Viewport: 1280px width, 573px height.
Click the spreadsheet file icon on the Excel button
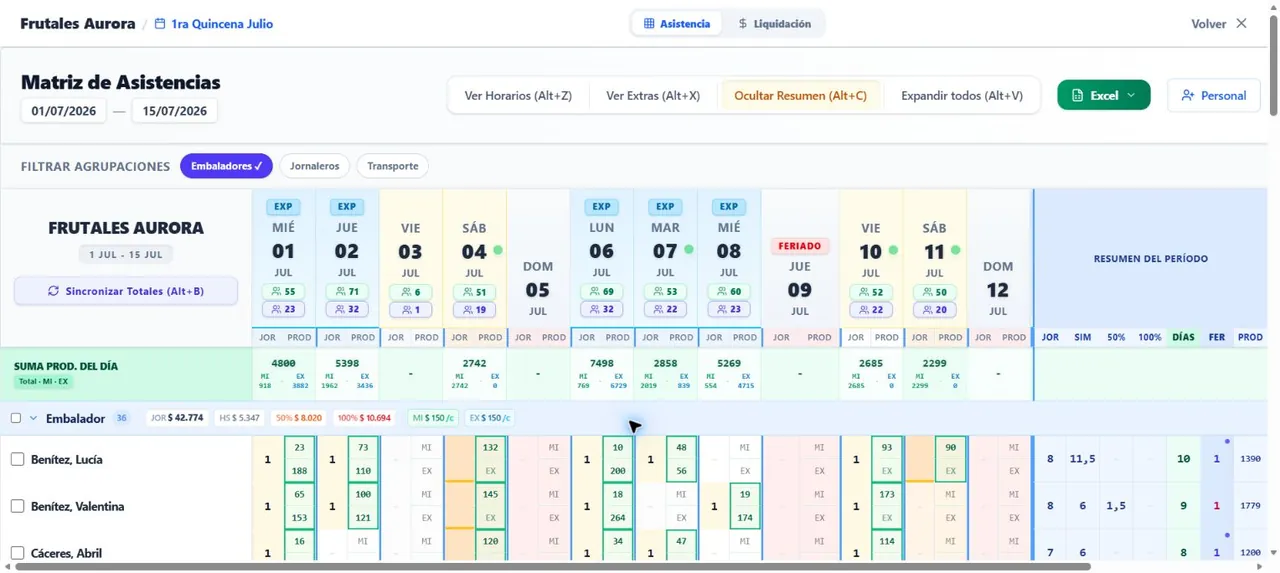[x=1077, y=96]
